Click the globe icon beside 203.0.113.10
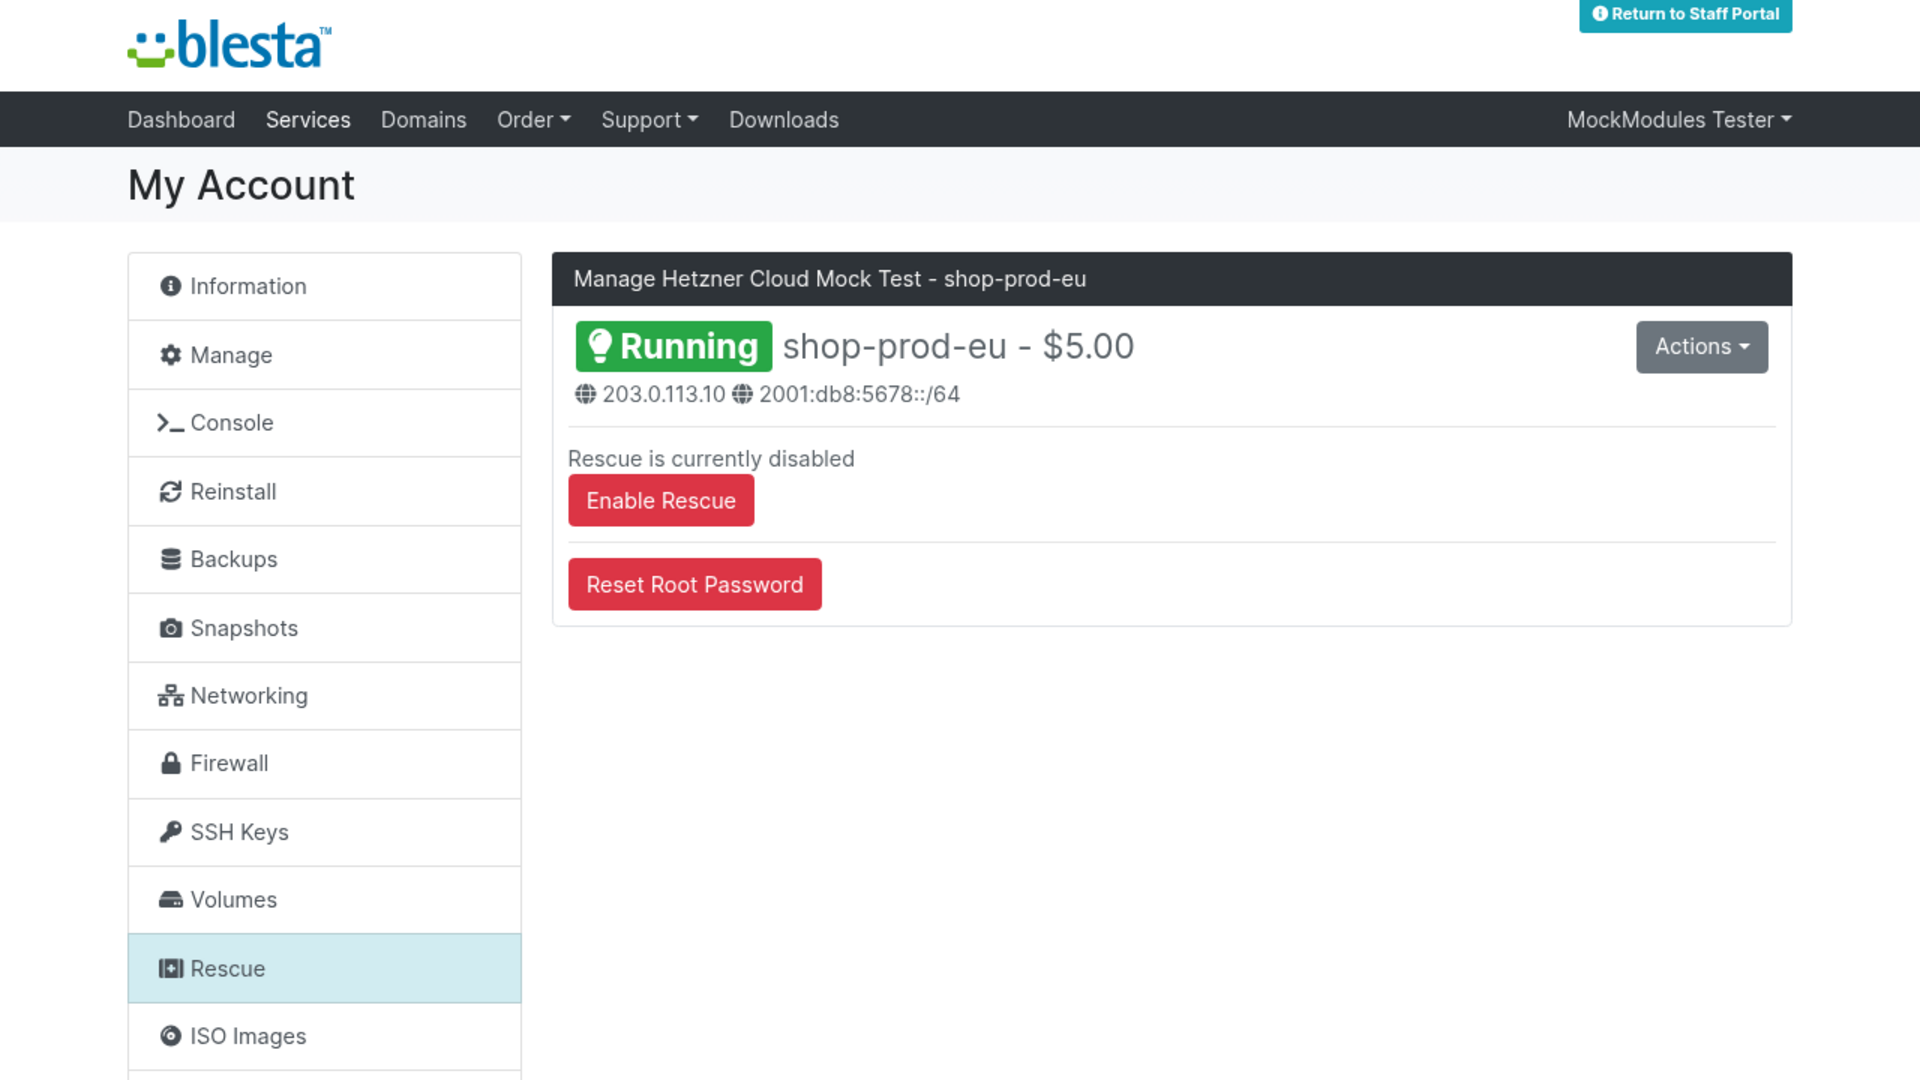Viewport: 1920px width, 1080px height. [585, 394]
